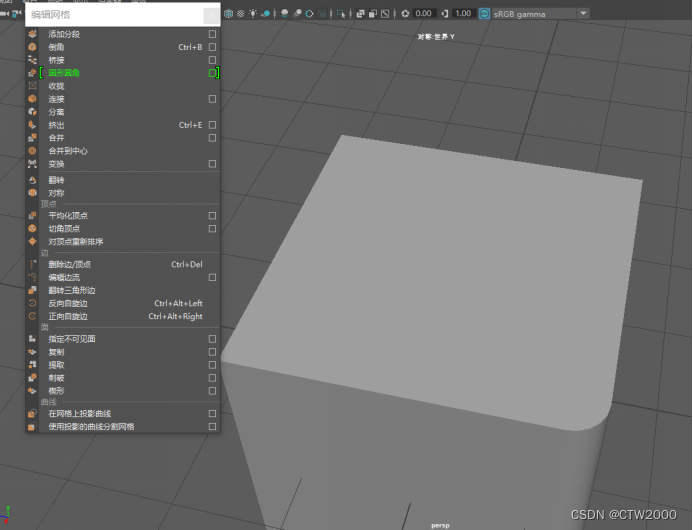
Task: Click the 刺破 (Poke) tool icon
Action: (32, 378)
